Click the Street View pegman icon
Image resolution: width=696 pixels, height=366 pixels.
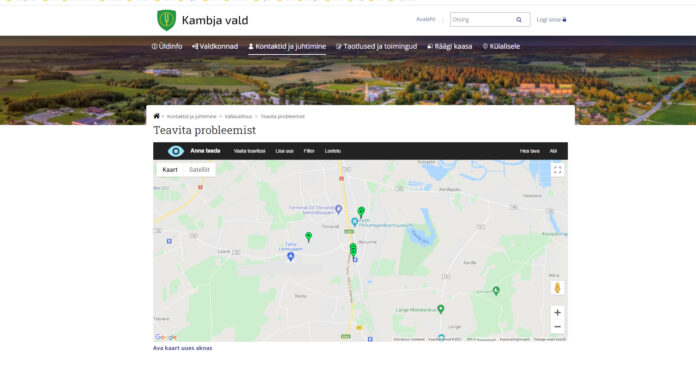558,288
